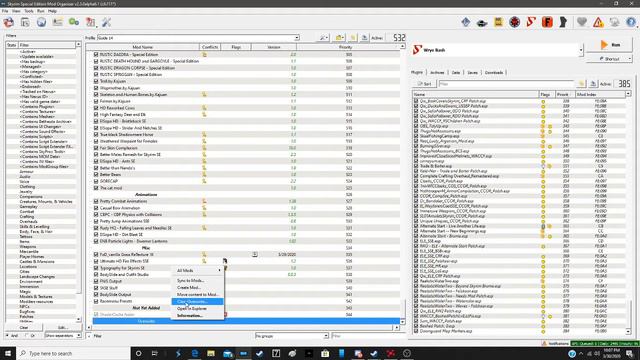640x360 pixels.
Task: Uncheck StoneFishingCamp.esp plugin
Action: pos(416,136)
